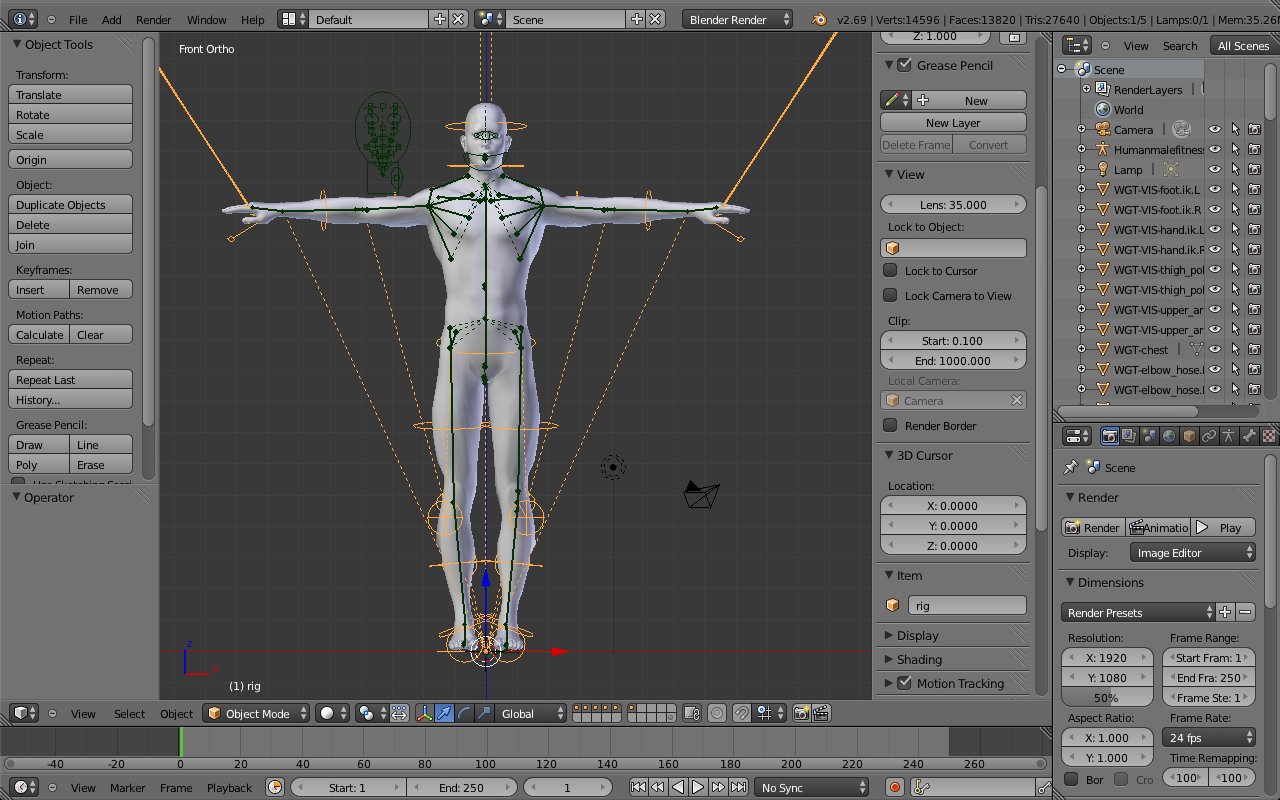
Task: Click the Blender logo icon in info header
Action: [x=819, y=19]
